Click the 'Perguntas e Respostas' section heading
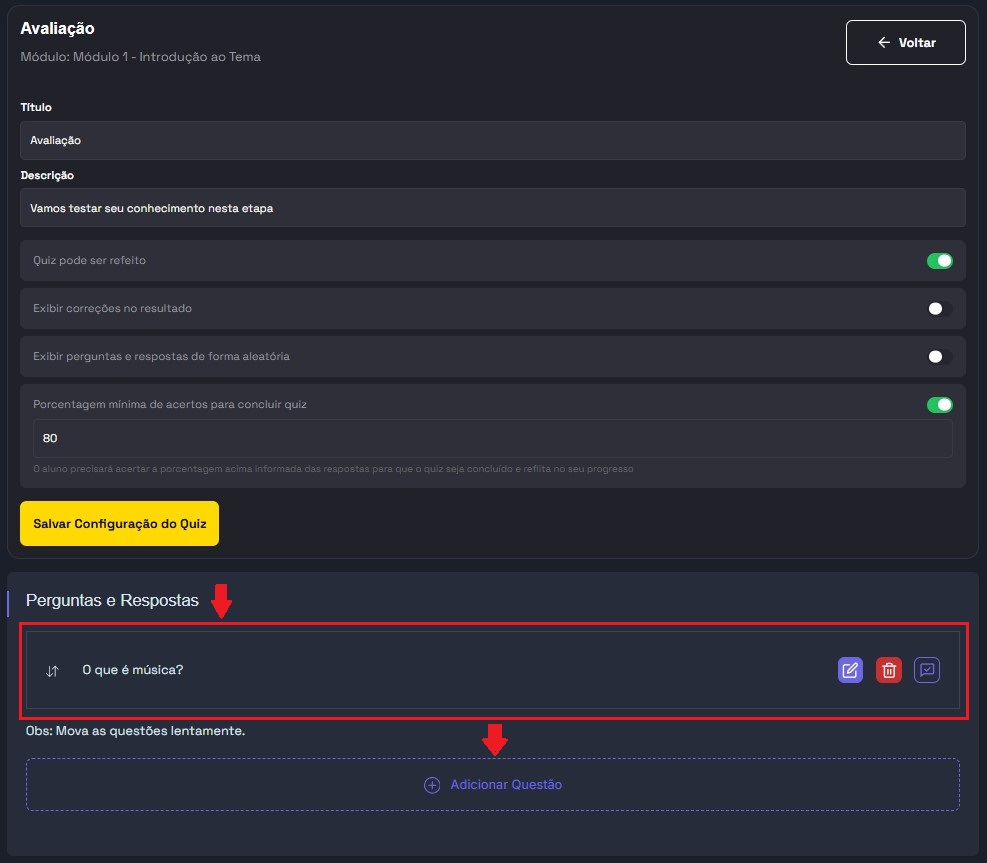Screen dimensions: 987x863 (x=112, y=601)
